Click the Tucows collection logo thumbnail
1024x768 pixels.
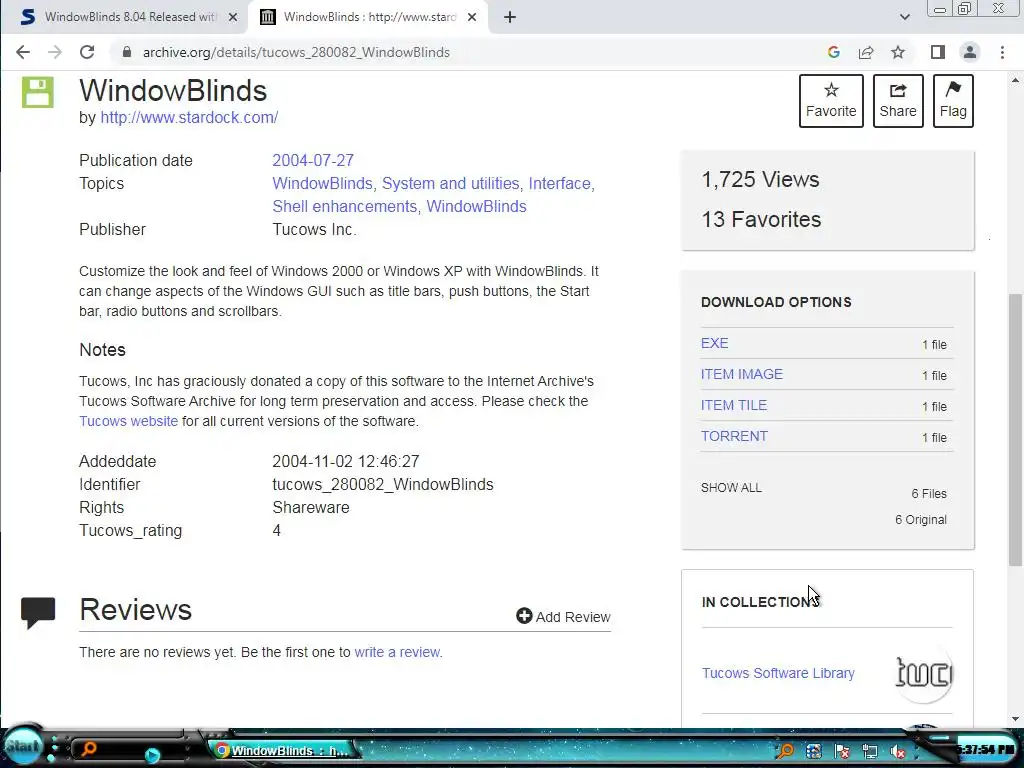pyautogui.click(x=923, y=673)
